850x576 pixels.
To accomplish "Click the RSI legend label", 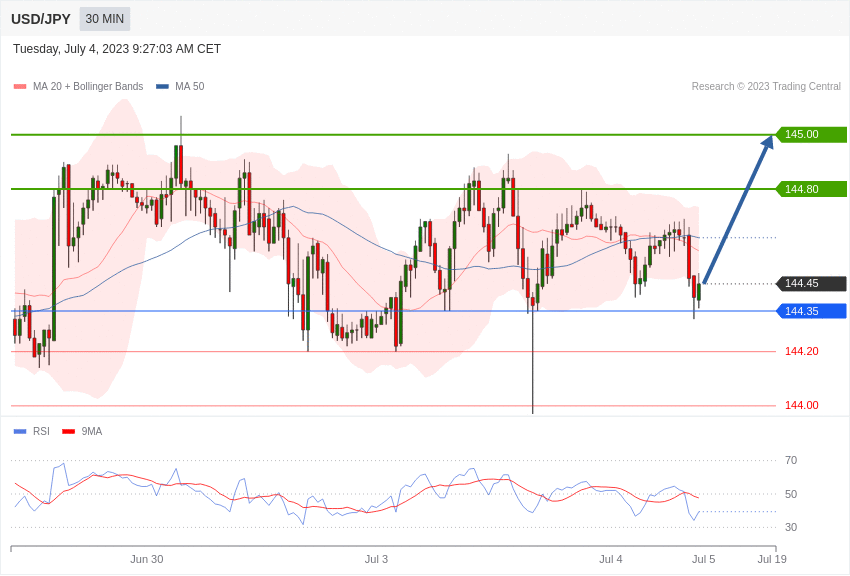I will [41, 431].
